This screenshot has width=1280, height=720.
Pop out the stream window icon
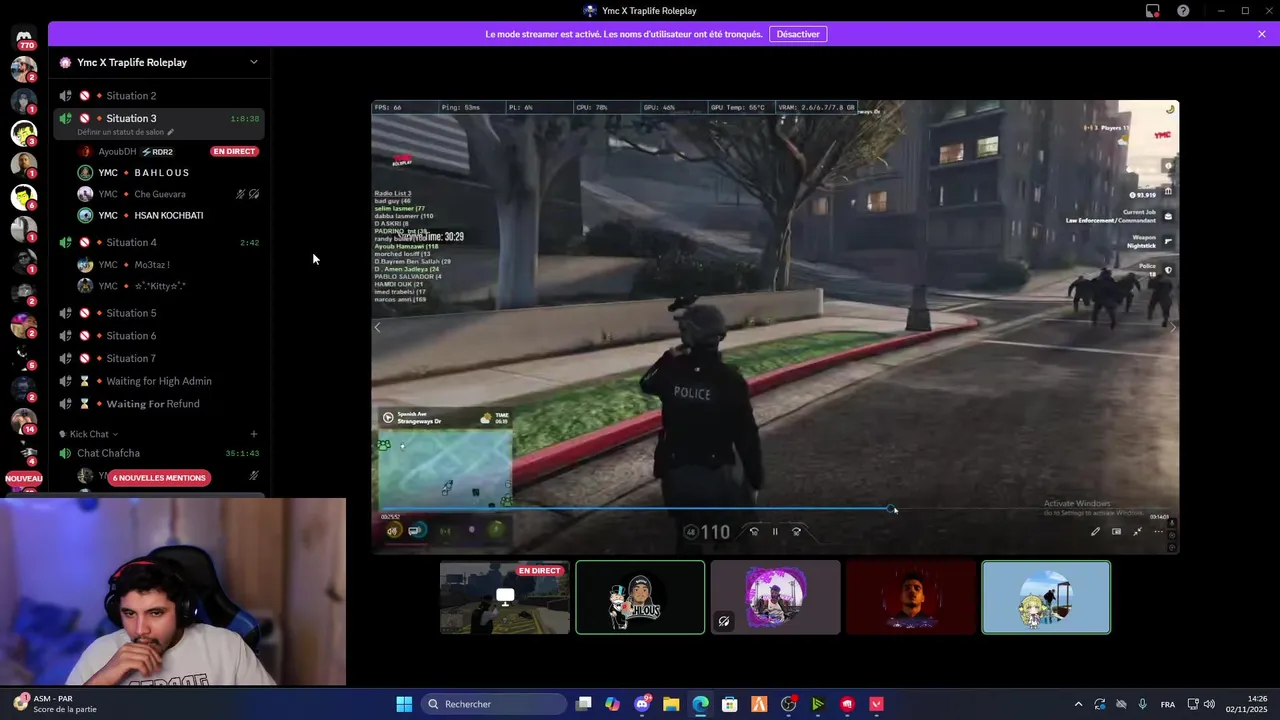pyautogui.click(x=1117, y=532)
